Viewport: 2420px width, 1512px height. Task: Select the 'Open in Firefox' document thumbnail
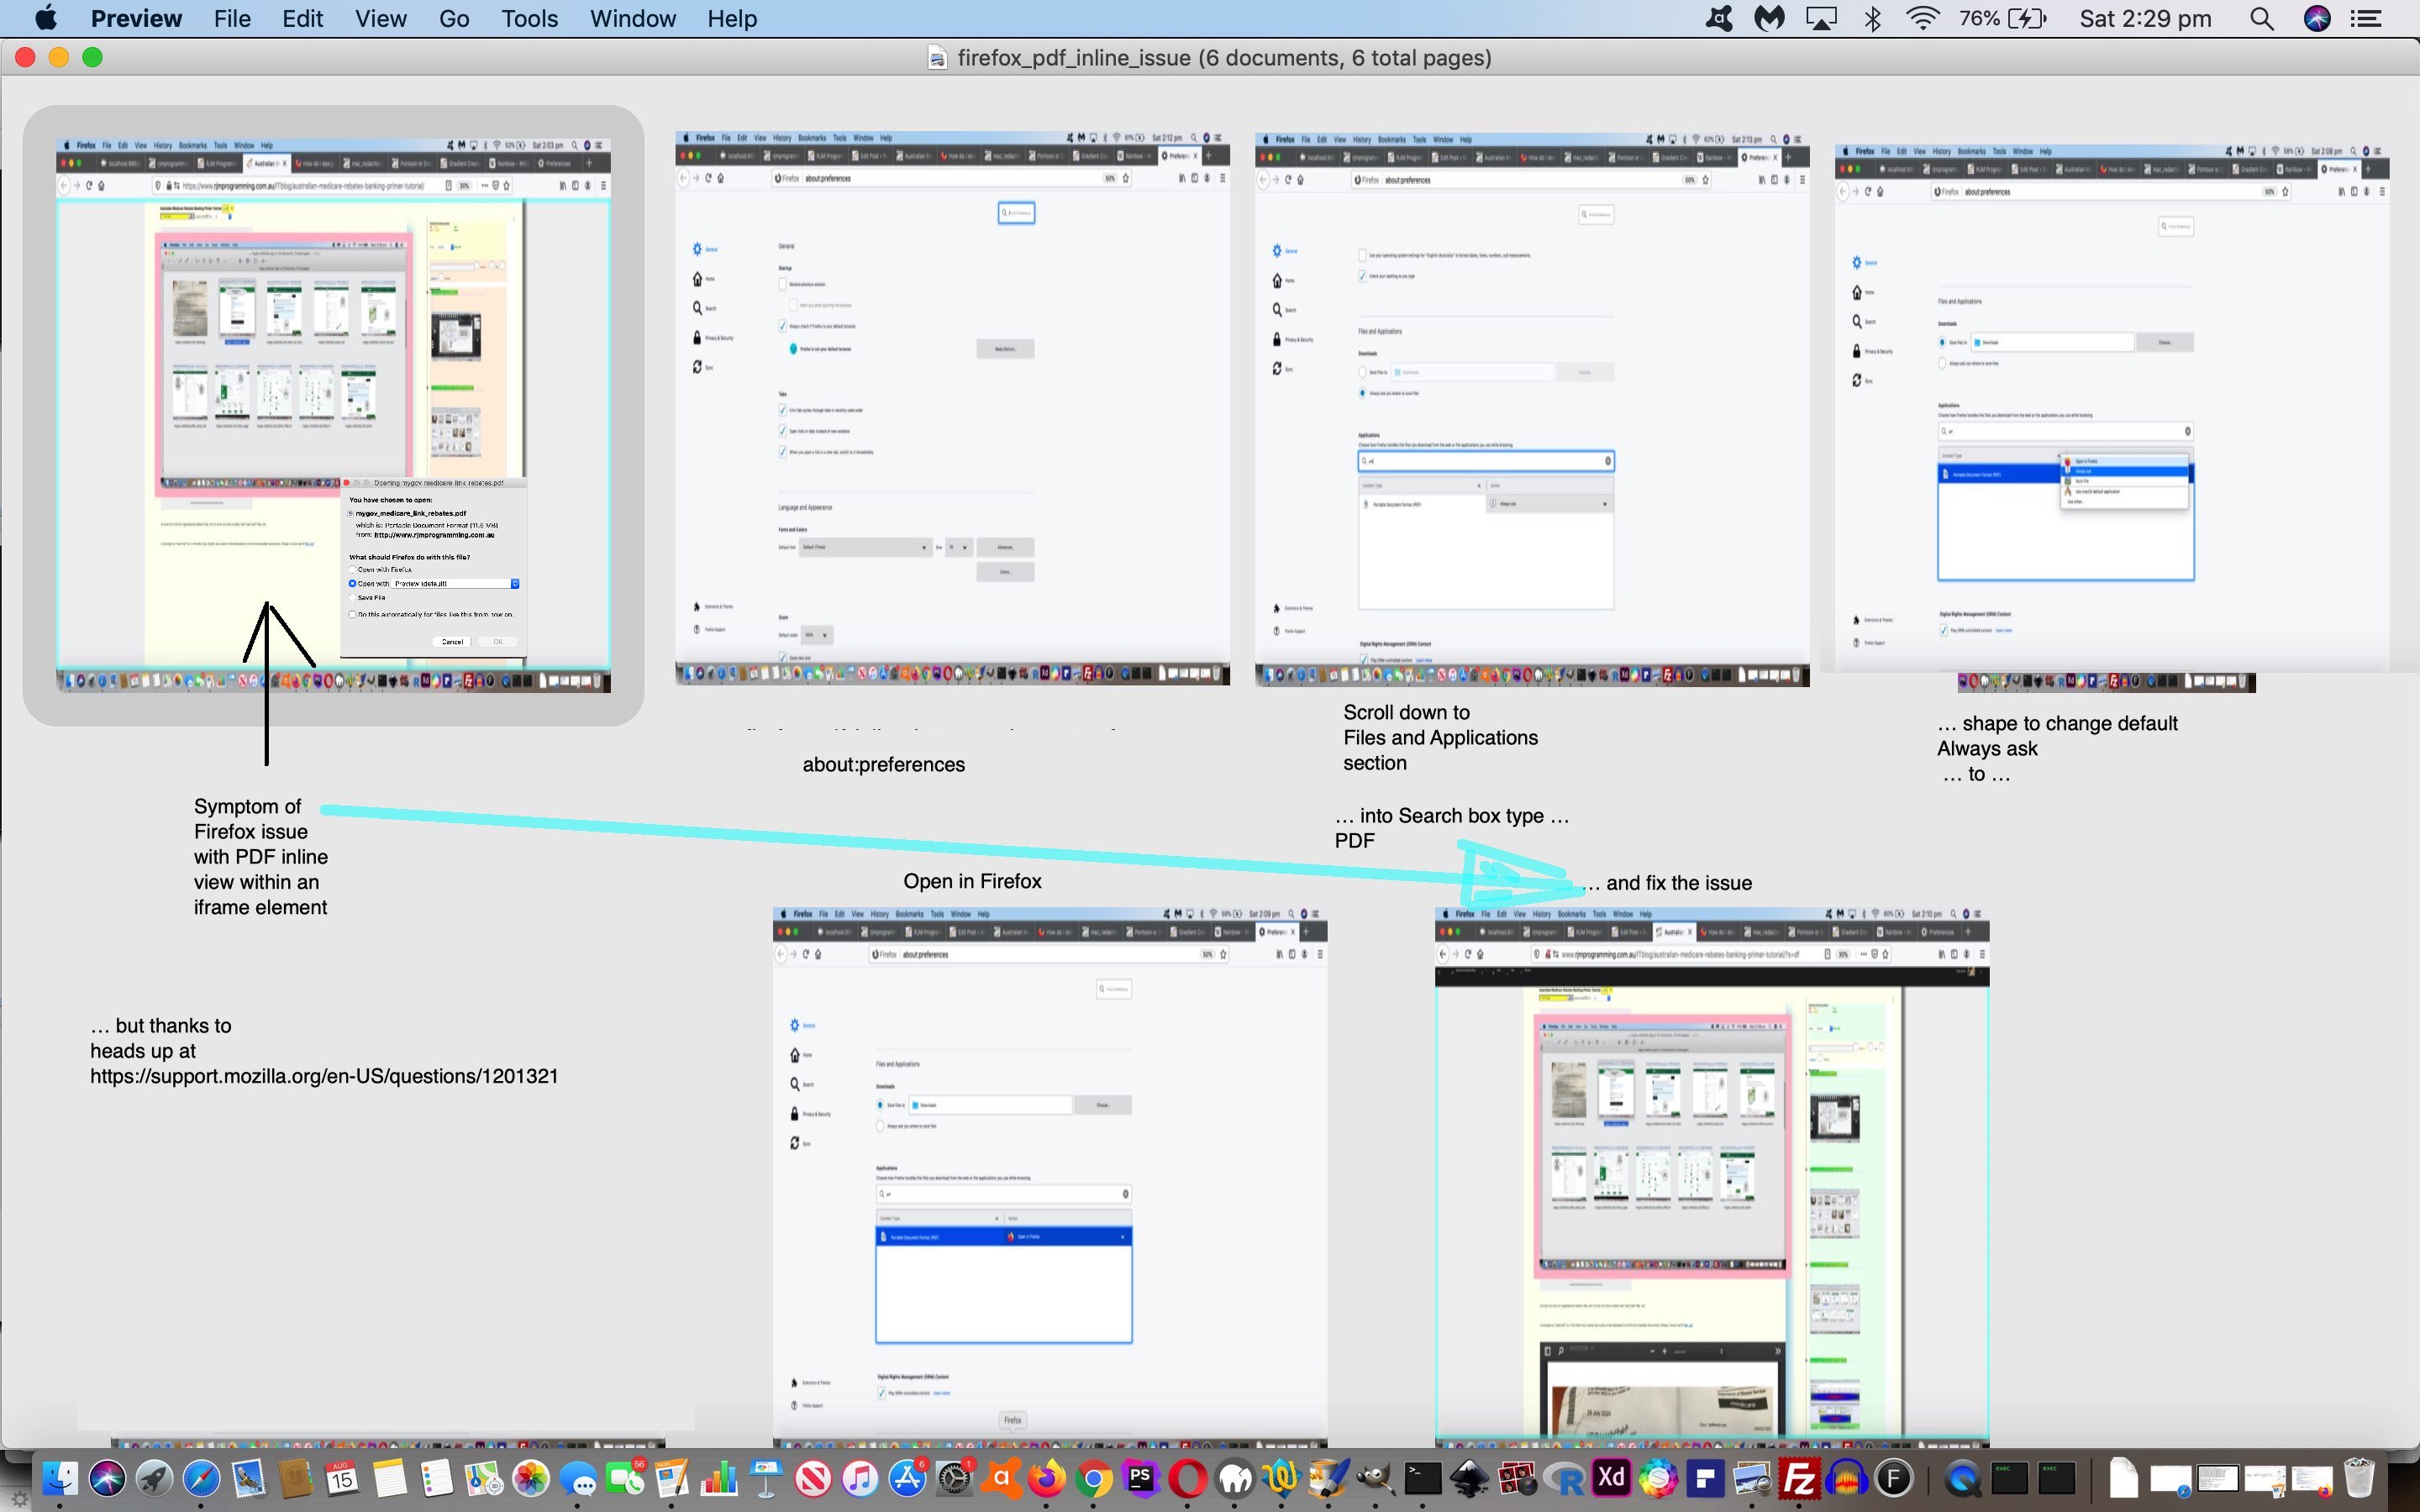1050,1177
